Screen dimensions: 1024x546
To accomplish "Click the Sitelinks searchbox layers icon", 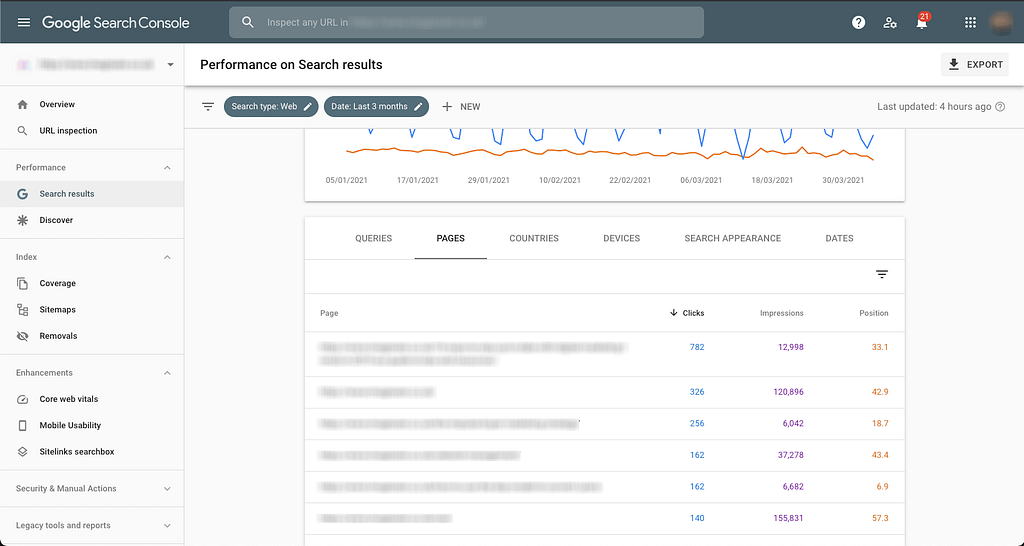I will coord(22,451).
